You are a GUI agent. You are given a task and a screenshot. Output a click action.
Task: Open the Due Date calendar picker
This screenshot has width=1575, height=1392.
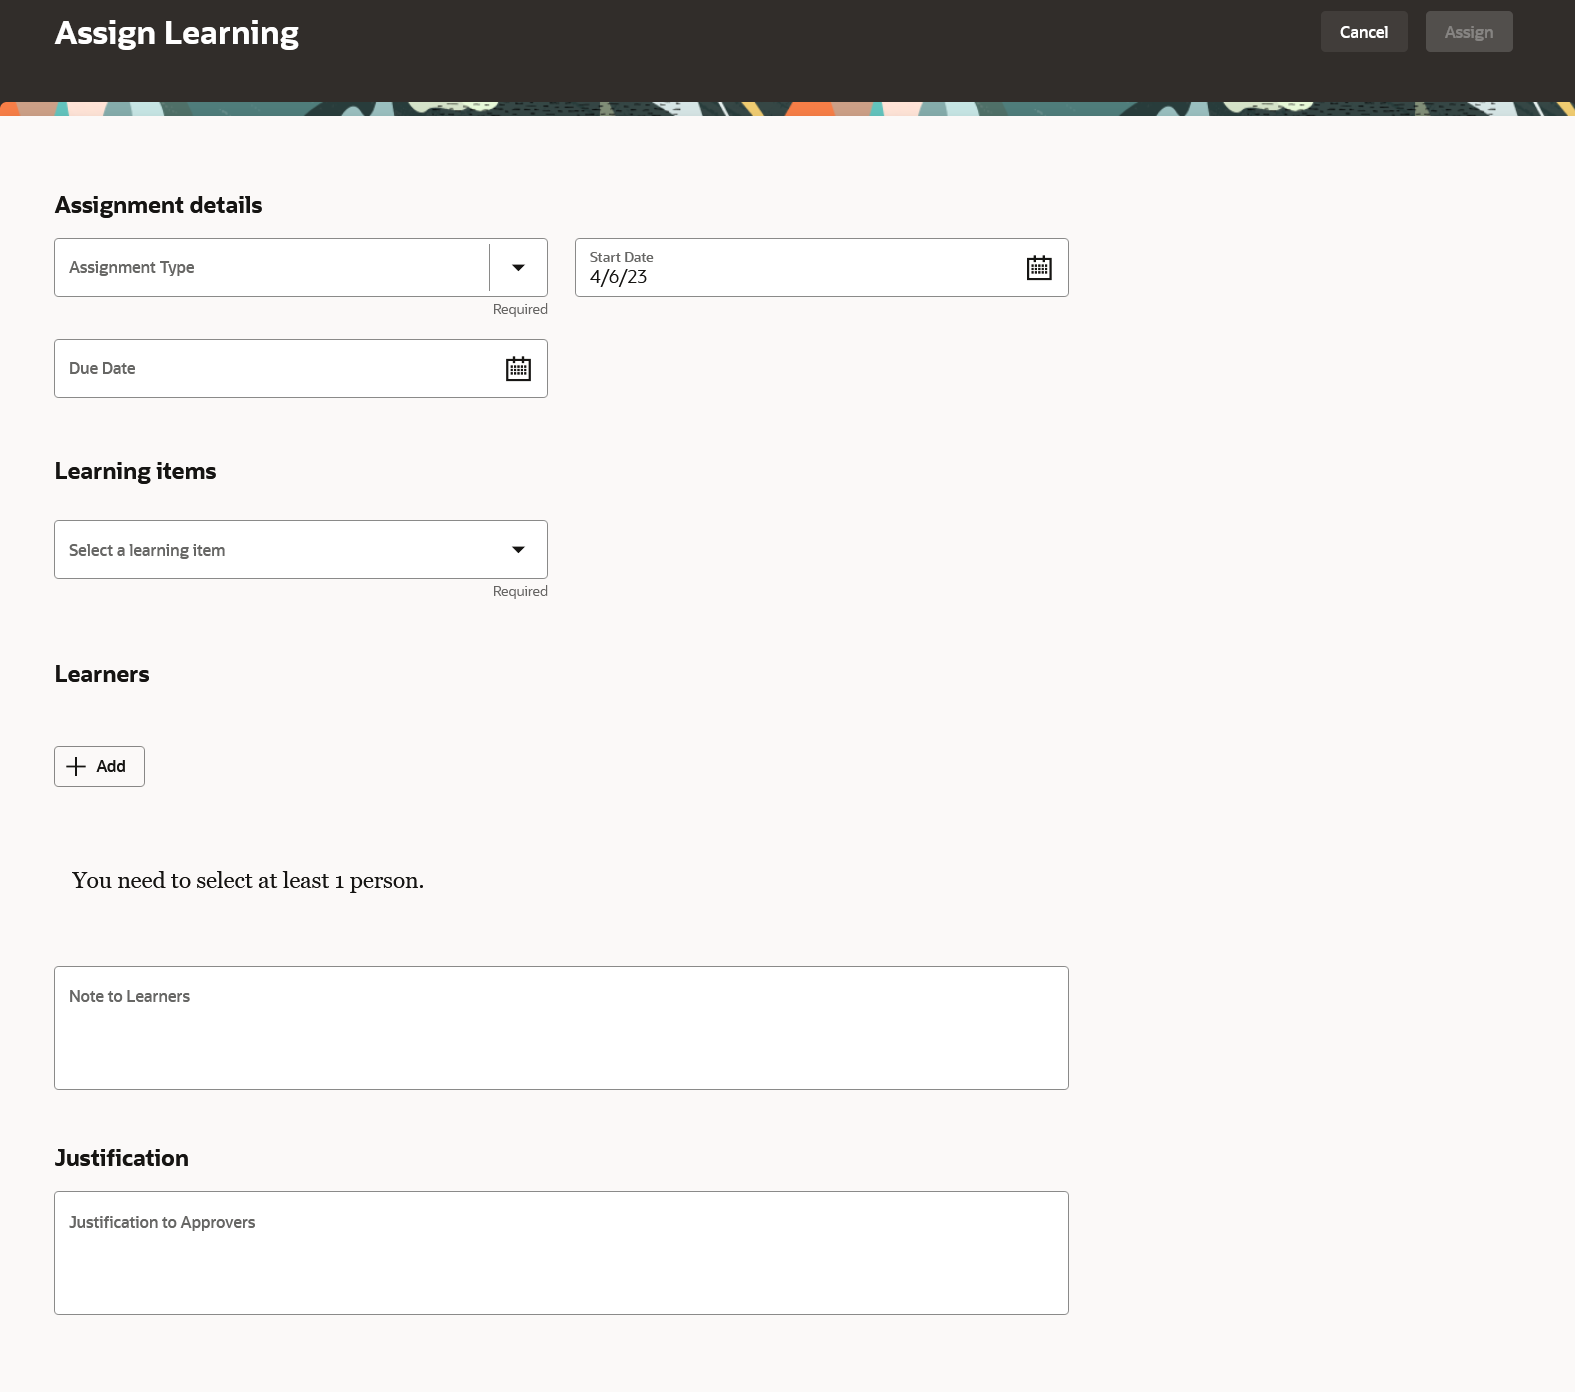[x=518, y=369]
